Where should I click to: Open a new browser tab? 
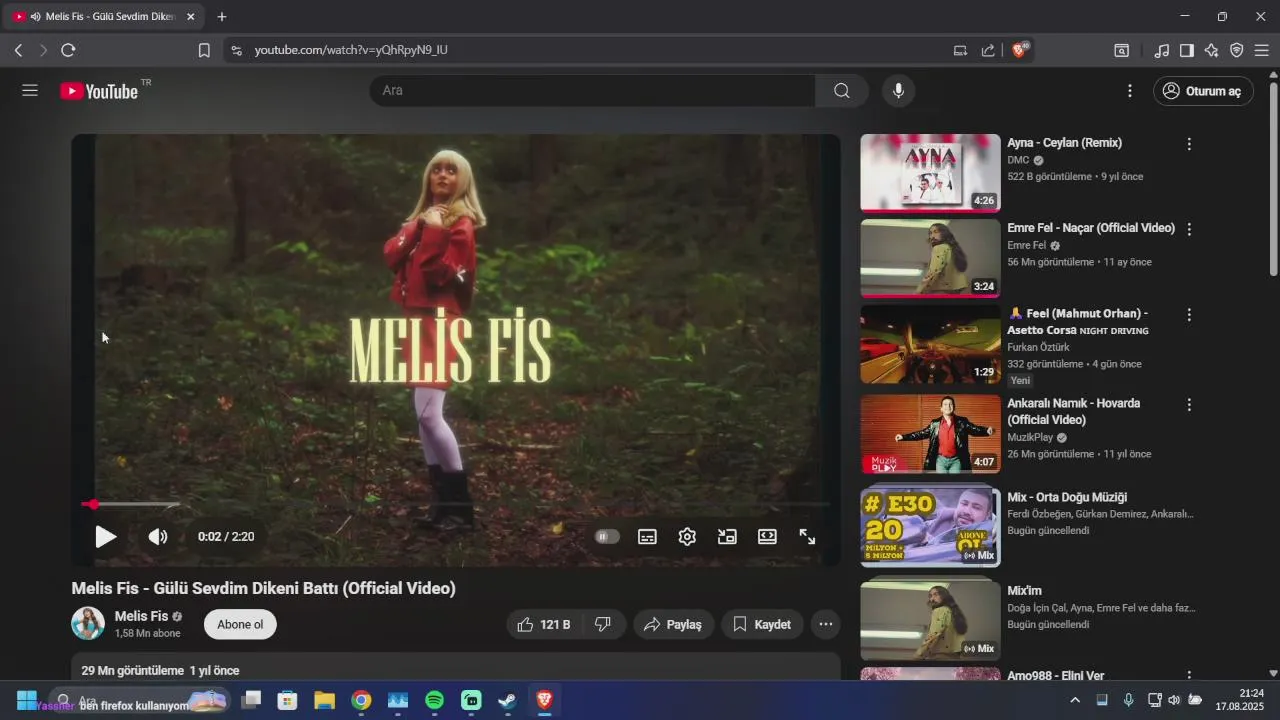coord(222,17)
